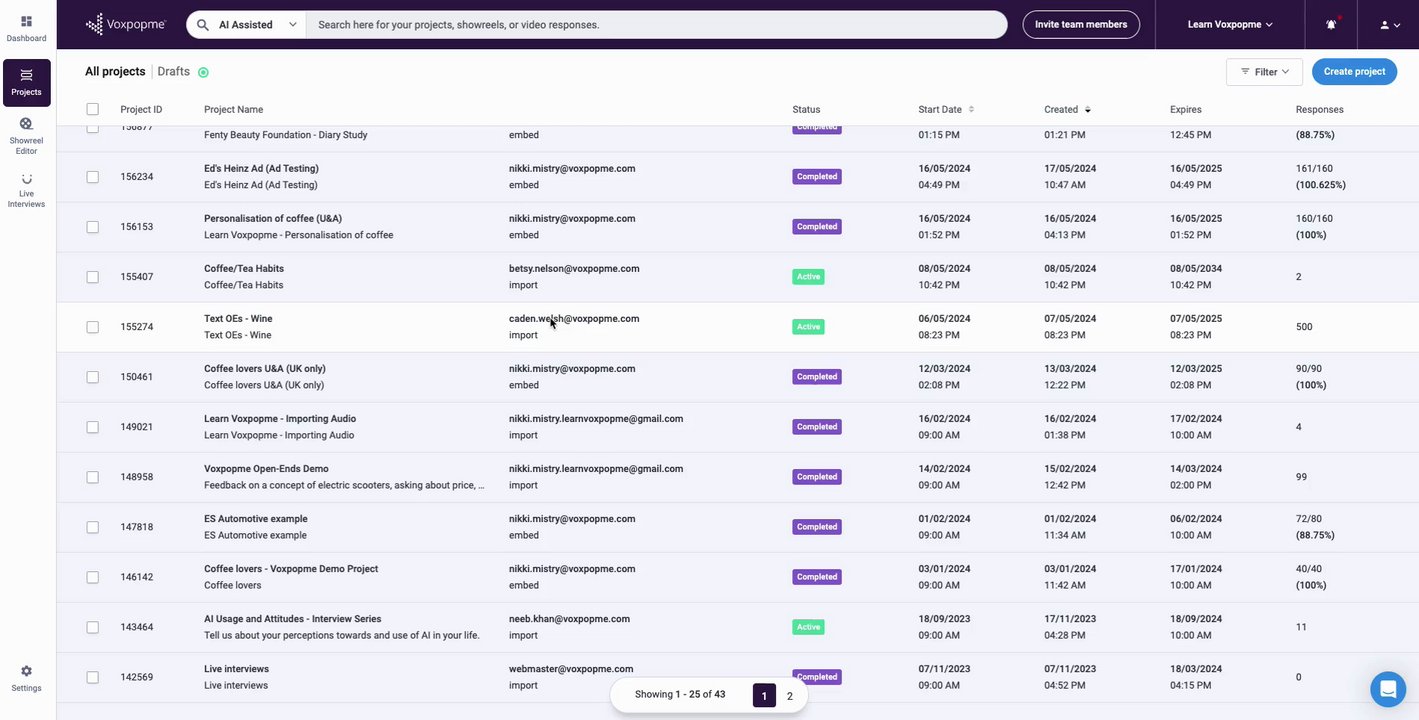
Task: Click the notifications bell icon
Action: [x=1331, y=25]
